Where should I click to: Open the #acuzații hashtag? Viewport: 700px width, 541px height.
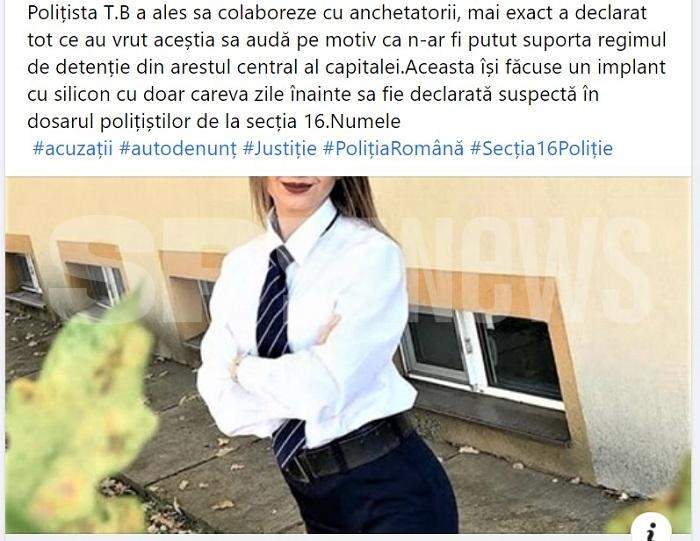pos(73,148)
